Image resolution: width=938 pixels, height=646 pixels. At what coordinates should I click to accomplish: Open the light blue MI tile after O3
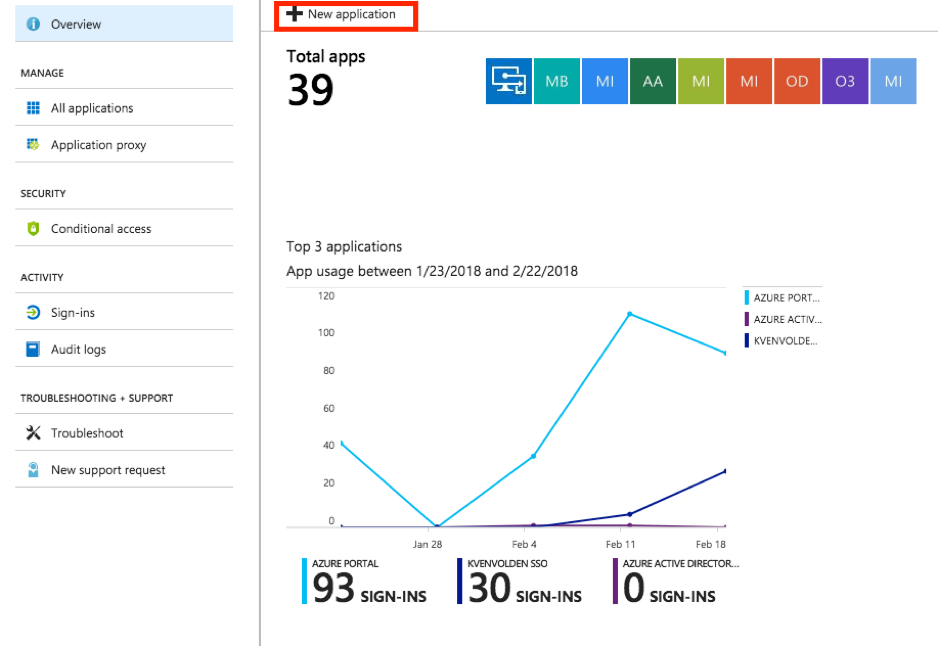click(893, 81)
